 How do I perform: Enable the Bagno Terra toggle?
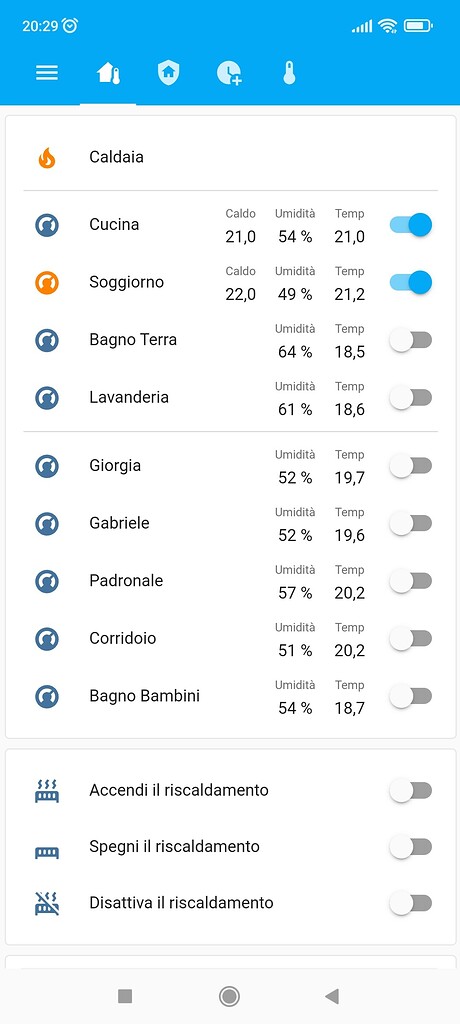tap(410, 340)
